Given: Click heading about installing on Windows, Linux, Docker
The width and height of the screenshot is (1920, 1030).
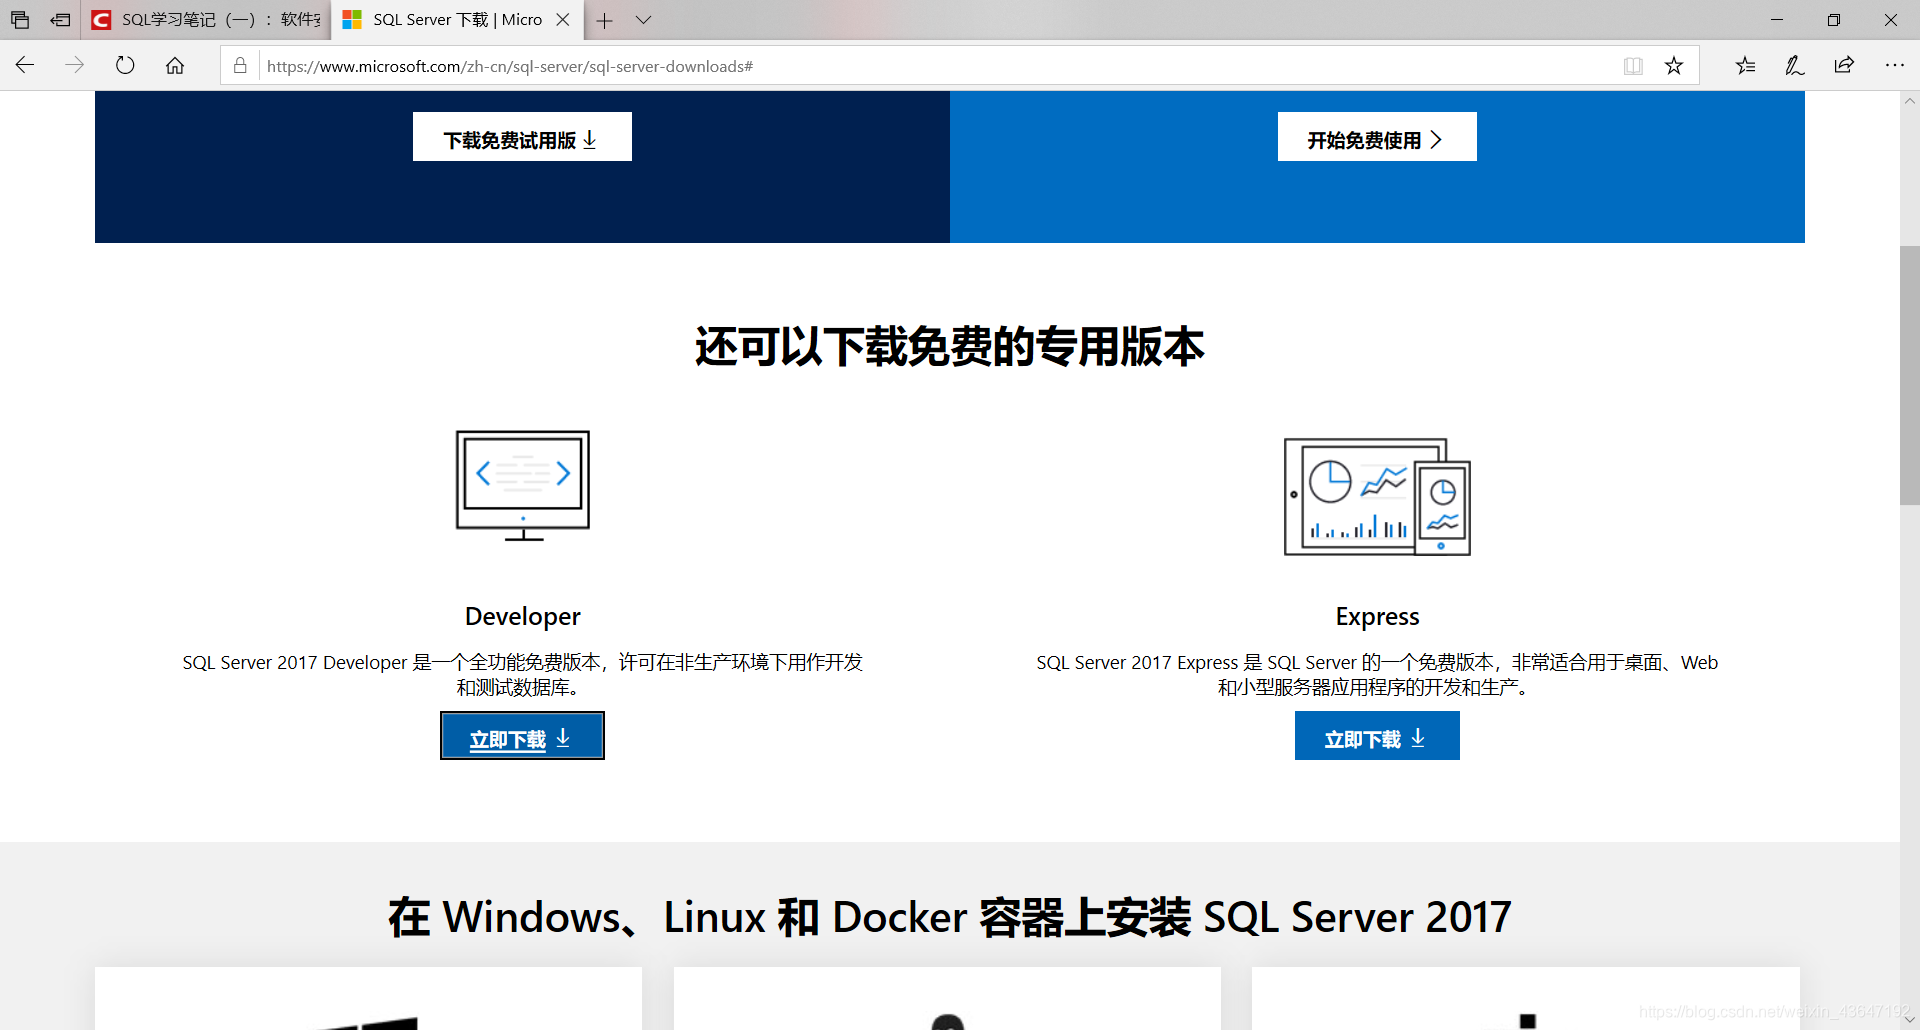Looking at the screenshot, I should click(x=950, y=917).
